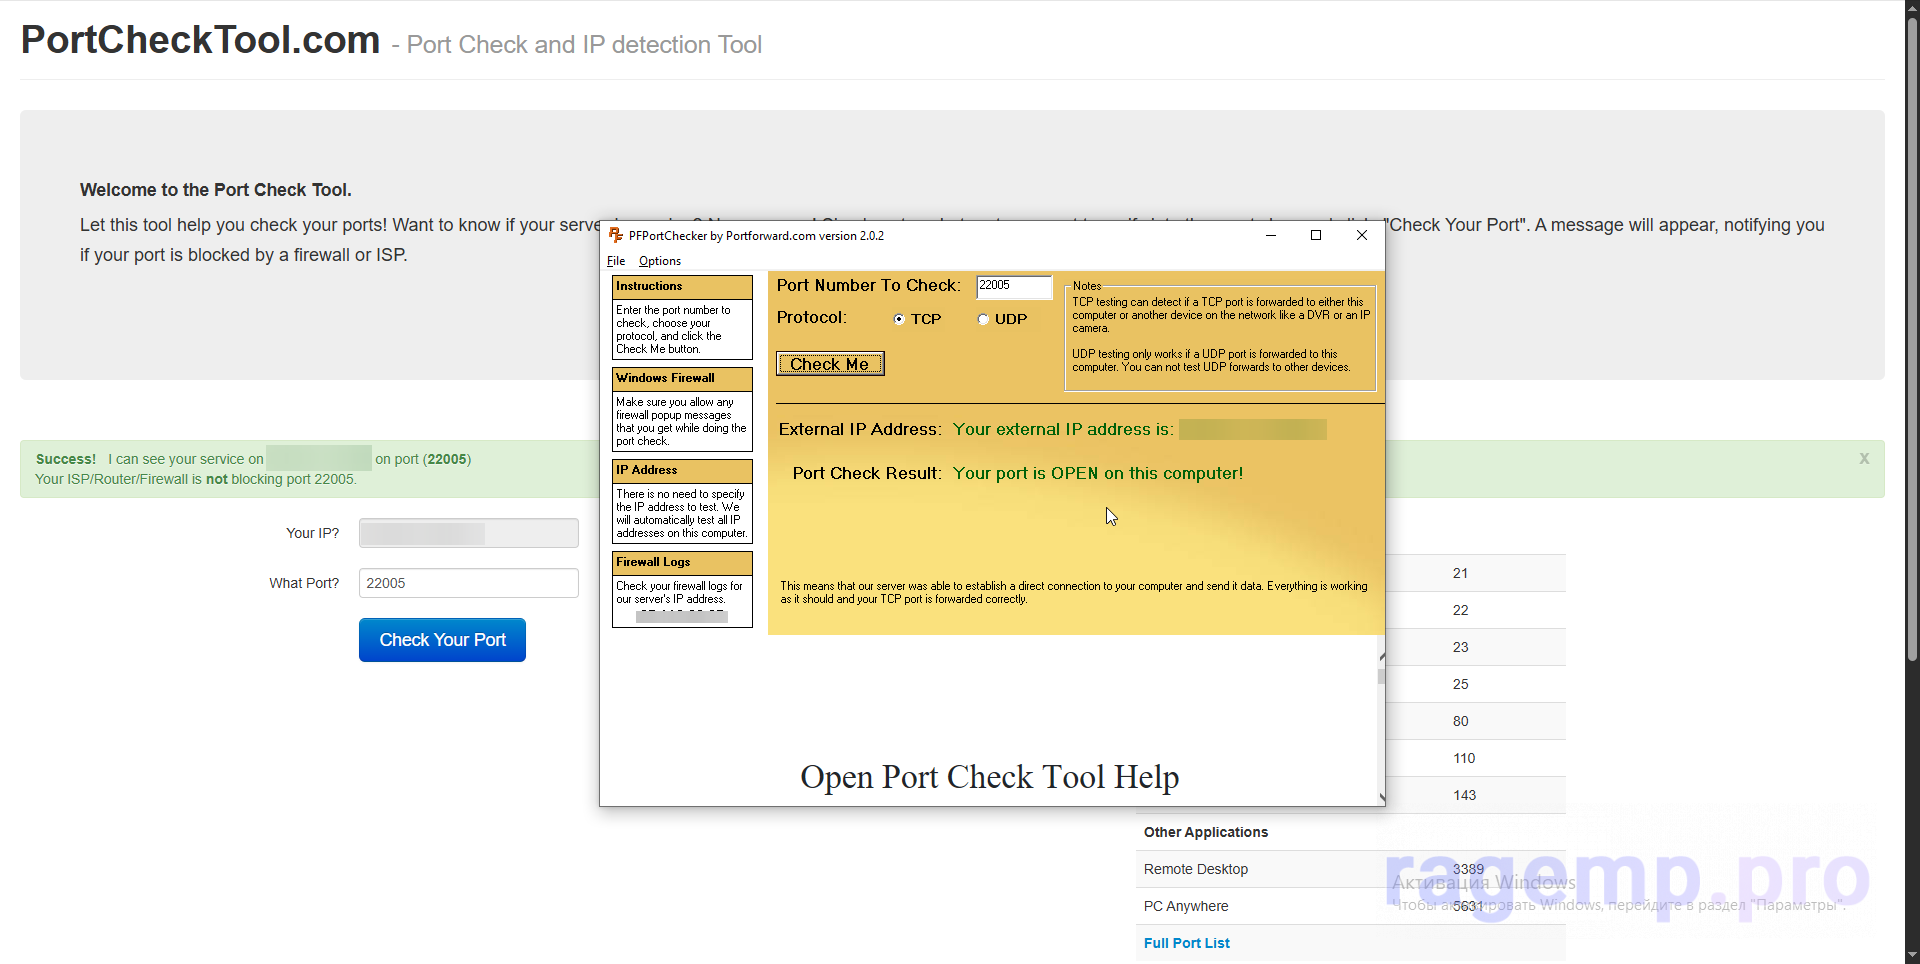Maximize the PFPortChecker window

point(1316,236)
